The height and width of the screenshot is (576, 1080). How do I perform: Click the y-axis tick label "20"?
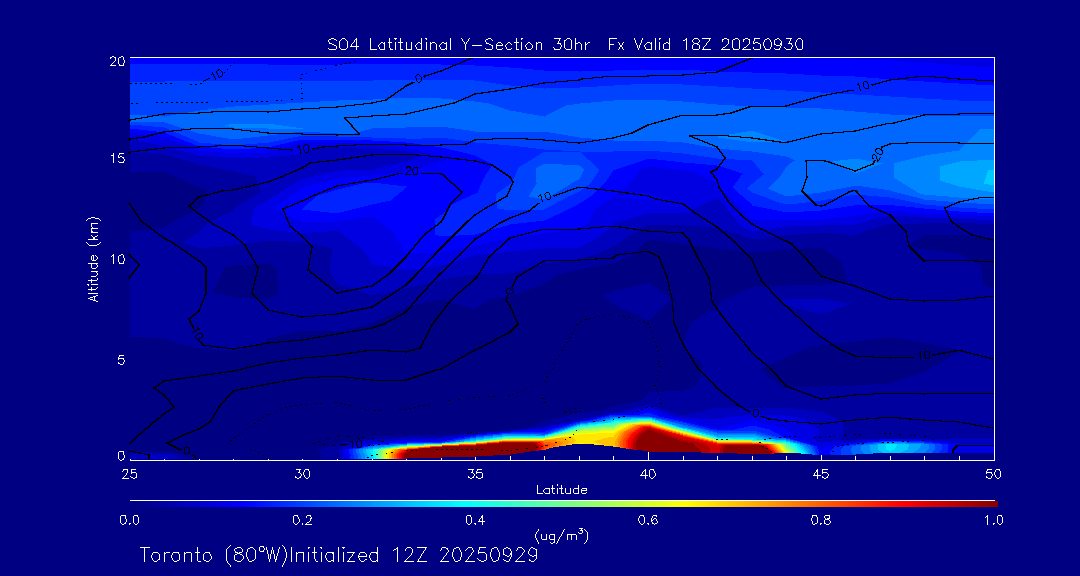point(116,61)
